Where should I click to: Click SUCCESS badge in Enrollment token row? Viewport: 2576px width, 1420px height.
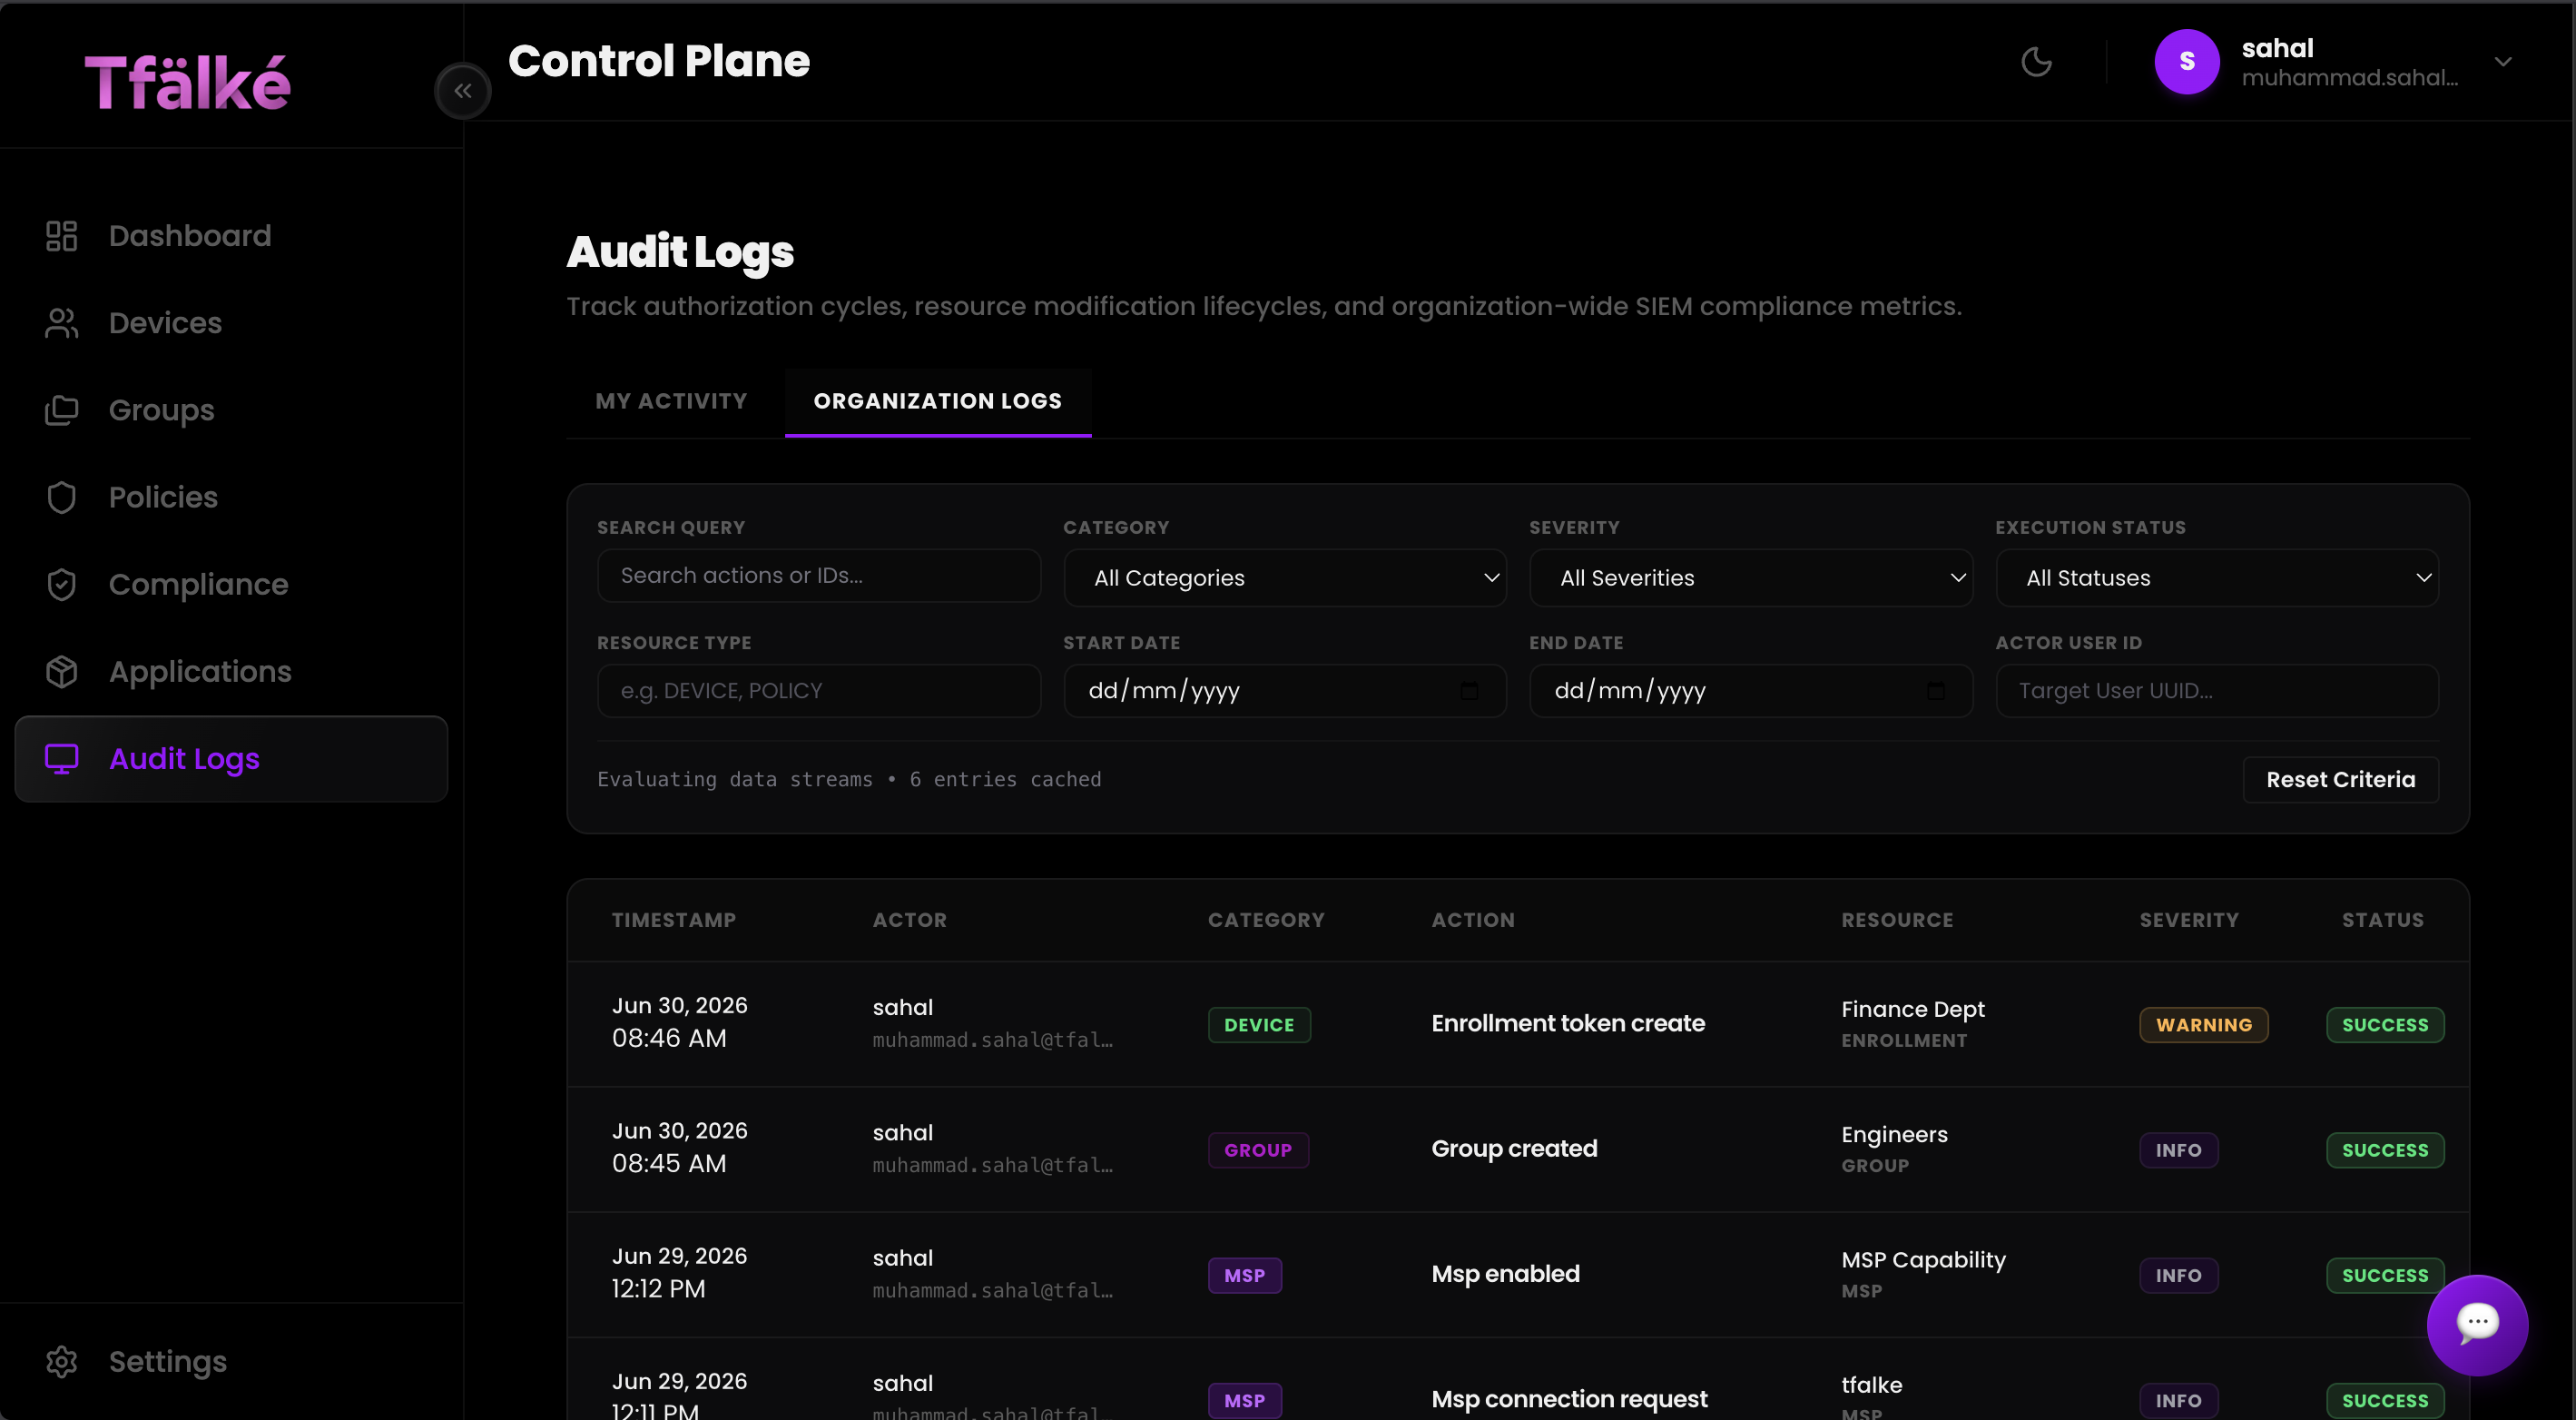2385,1025
